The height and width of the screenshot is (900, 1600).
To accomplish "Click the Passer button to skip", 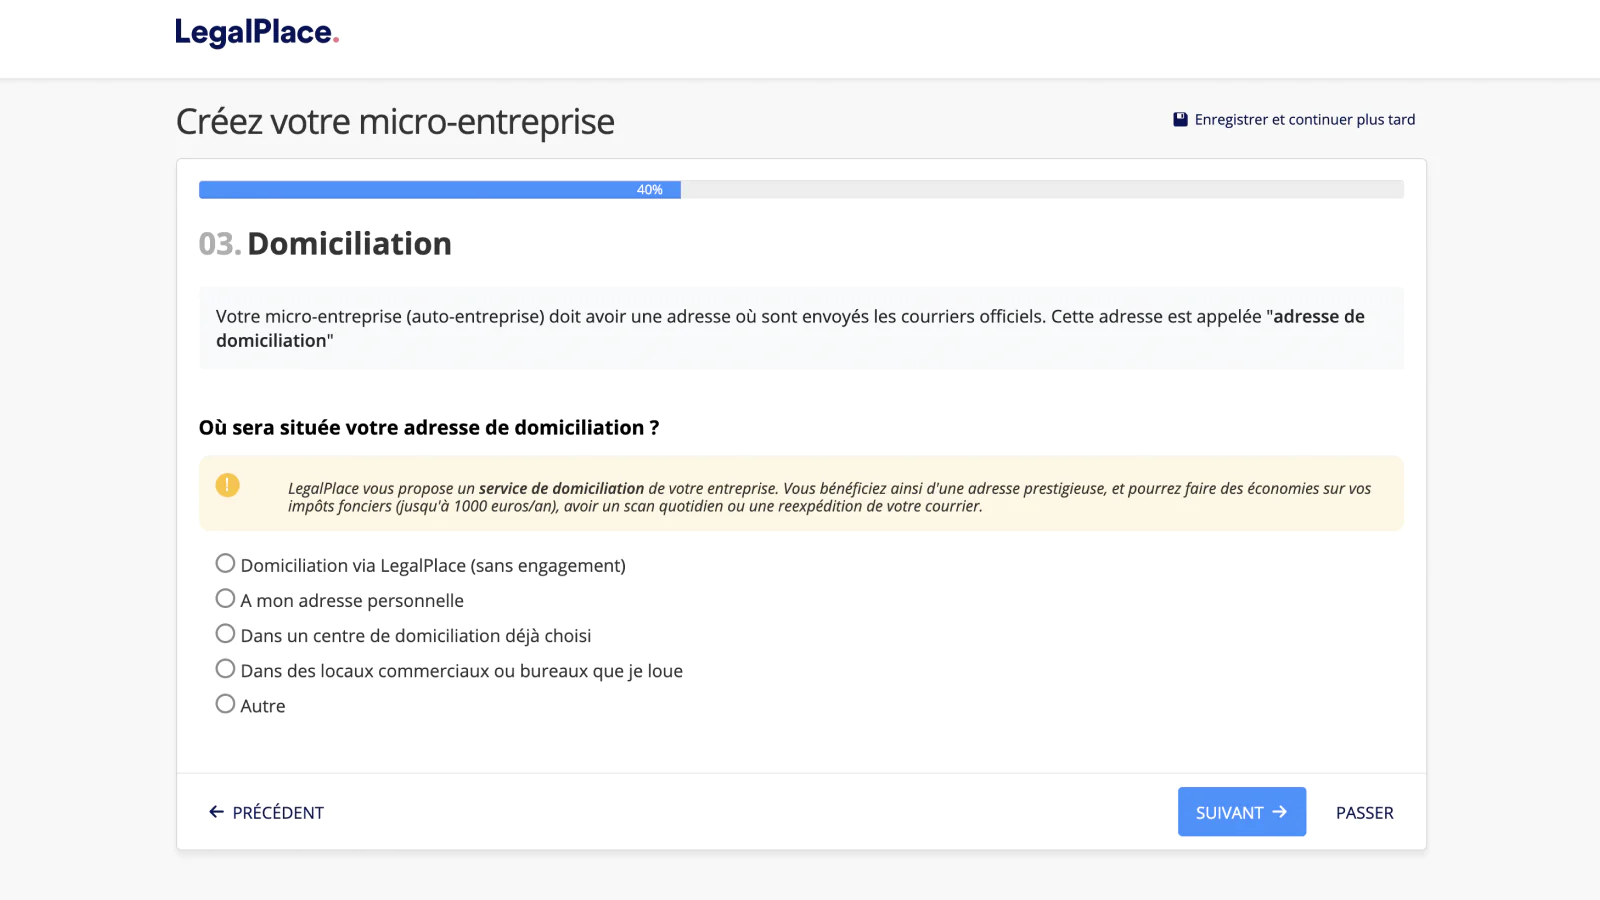I will pyautogui.click(x=1364, y=813).
